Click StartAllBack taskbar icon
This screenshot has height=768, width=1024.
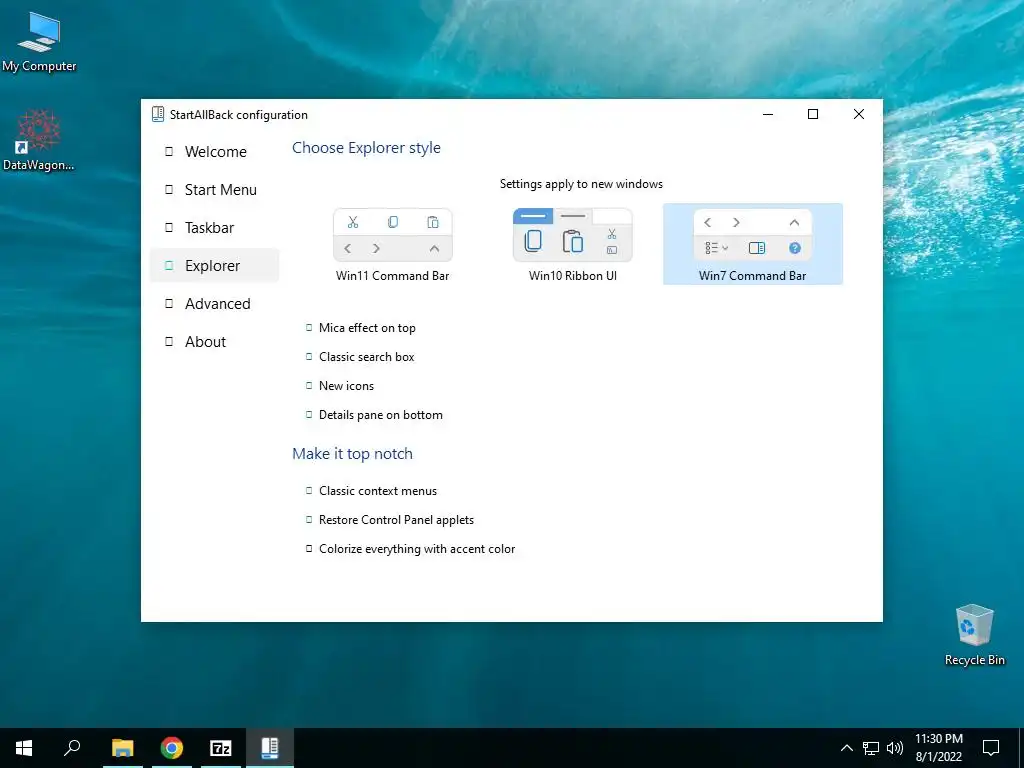[270, 748]
